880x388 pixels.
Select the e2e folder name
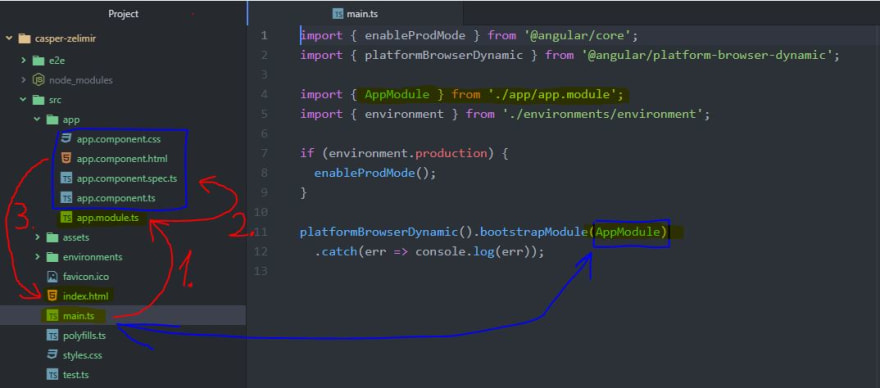coord(57,61)
